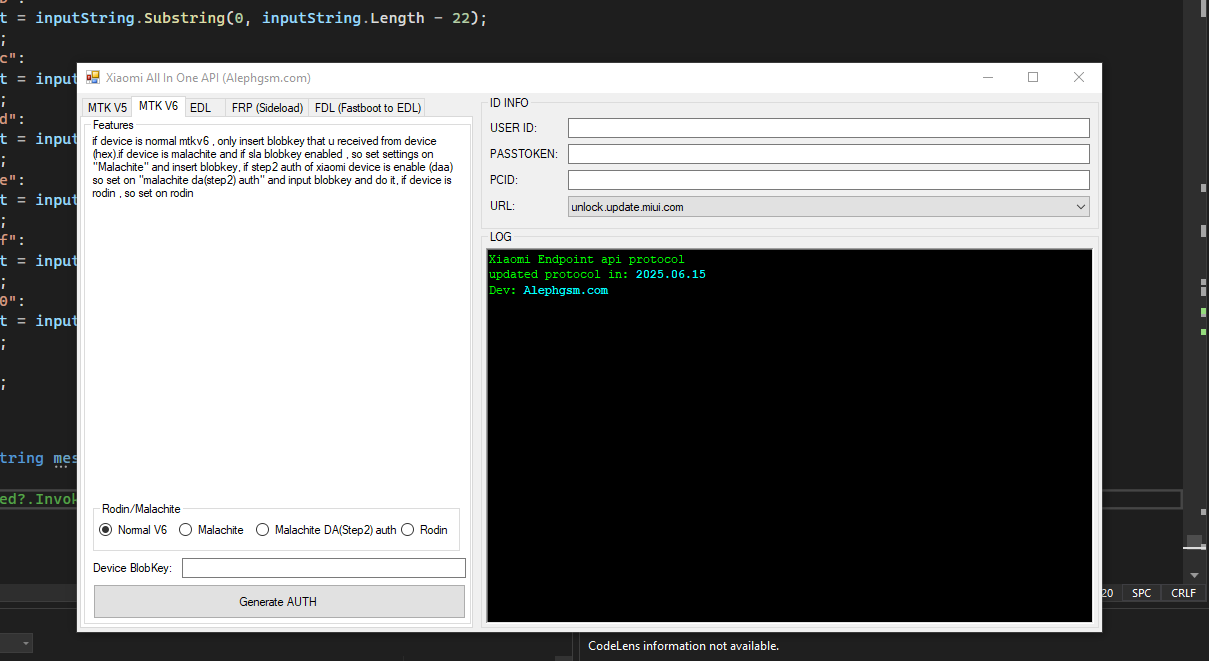
Task: Open the URL dropdown unlock.update.miui.com
Action: coord(828,207)
